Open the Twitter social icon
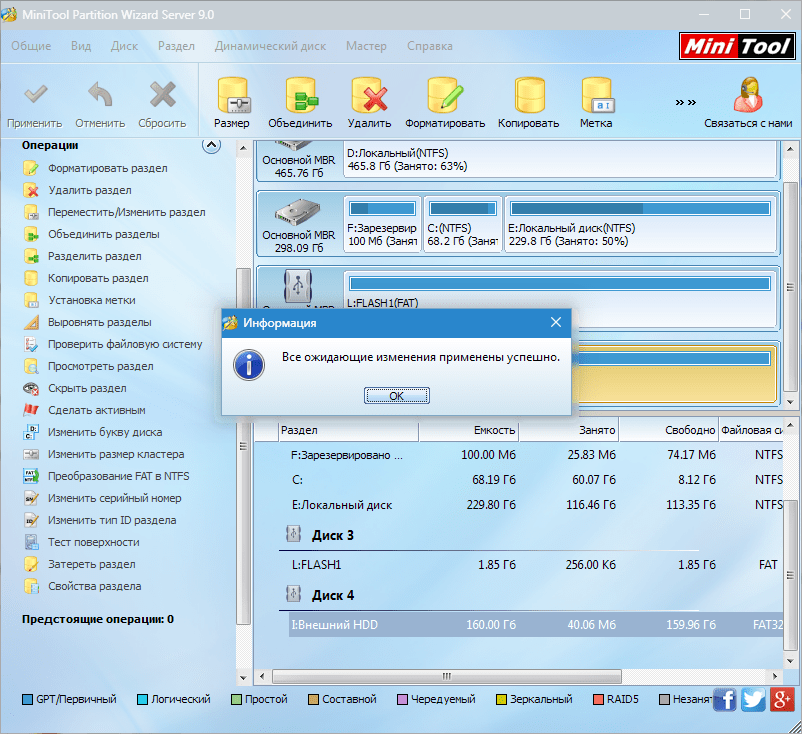This screenshot has width=802, height=734. (x=754, y=699)
